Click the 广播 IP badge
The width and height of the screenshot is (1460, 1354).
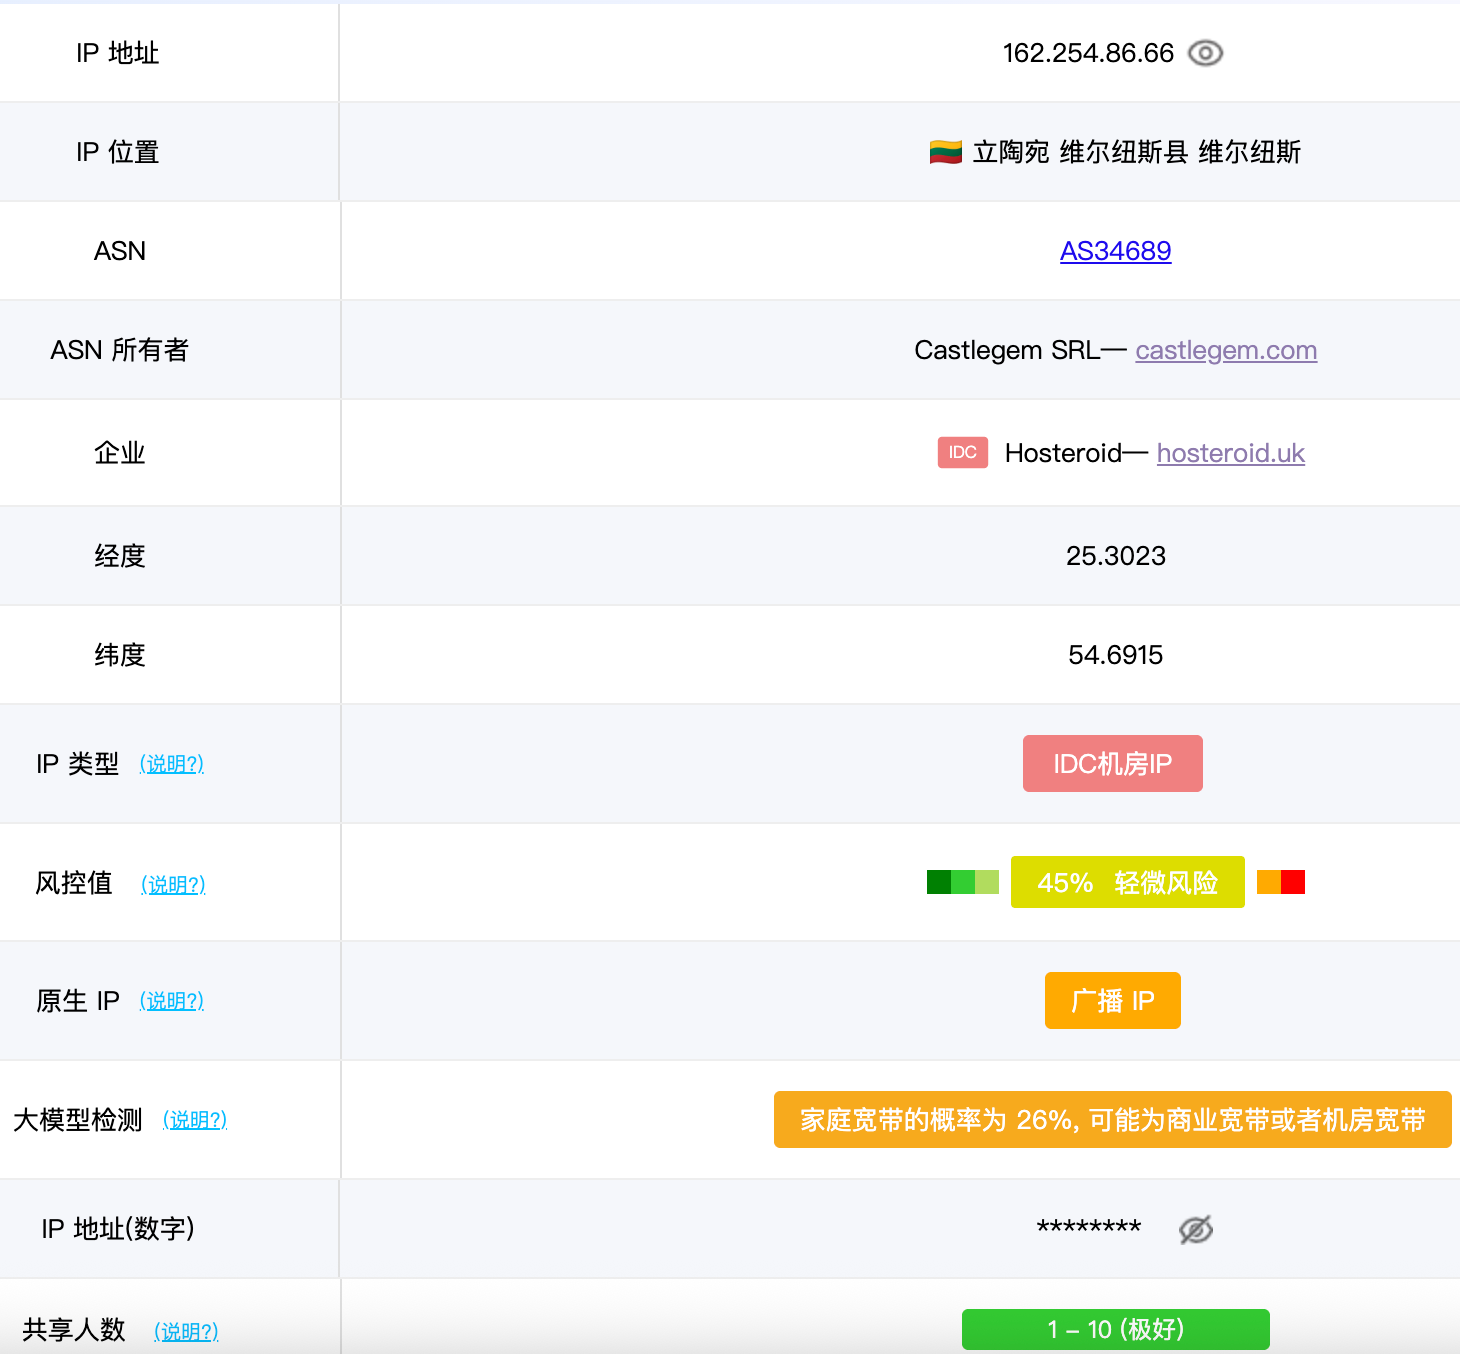click(1112, 1001)
